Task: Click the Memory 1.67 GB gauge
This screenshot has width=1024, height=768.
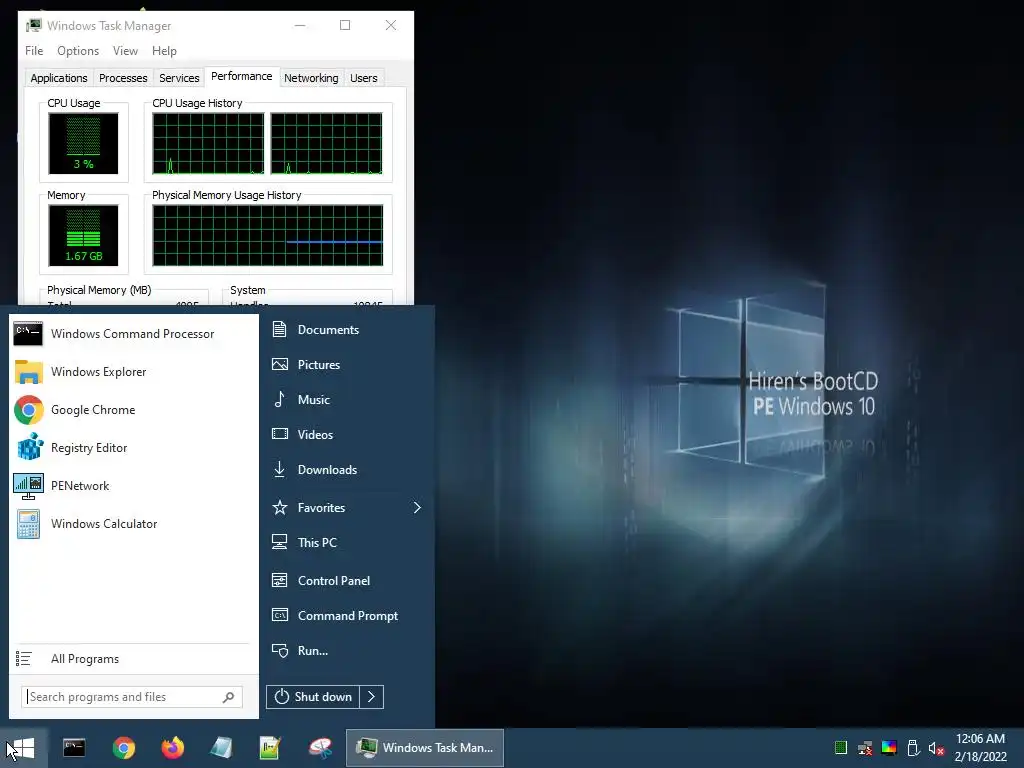Action: tap(84, 235)
